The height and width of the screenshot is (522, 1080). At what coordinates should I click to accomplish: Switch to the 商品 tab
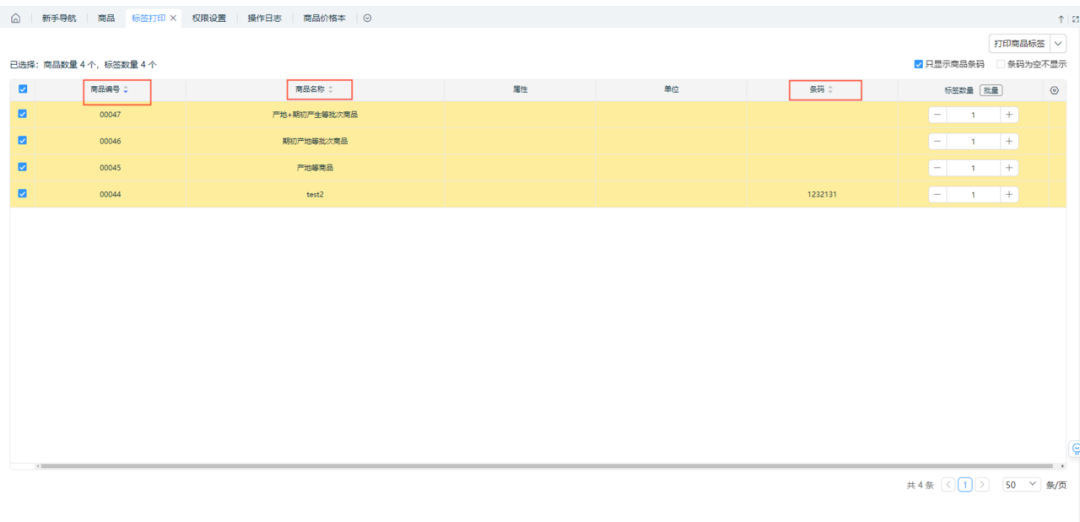(106, 19)
